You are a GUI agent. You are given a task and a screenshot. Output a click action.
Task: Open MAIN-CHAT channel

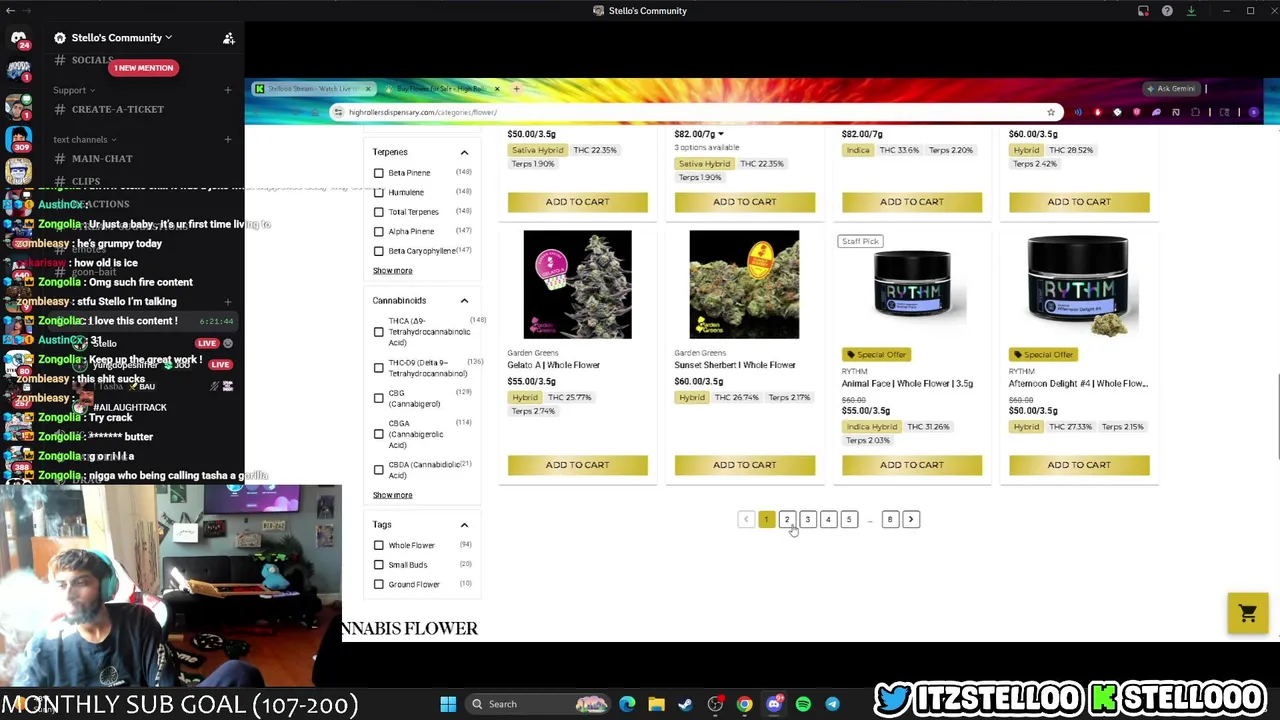(101, 158)
